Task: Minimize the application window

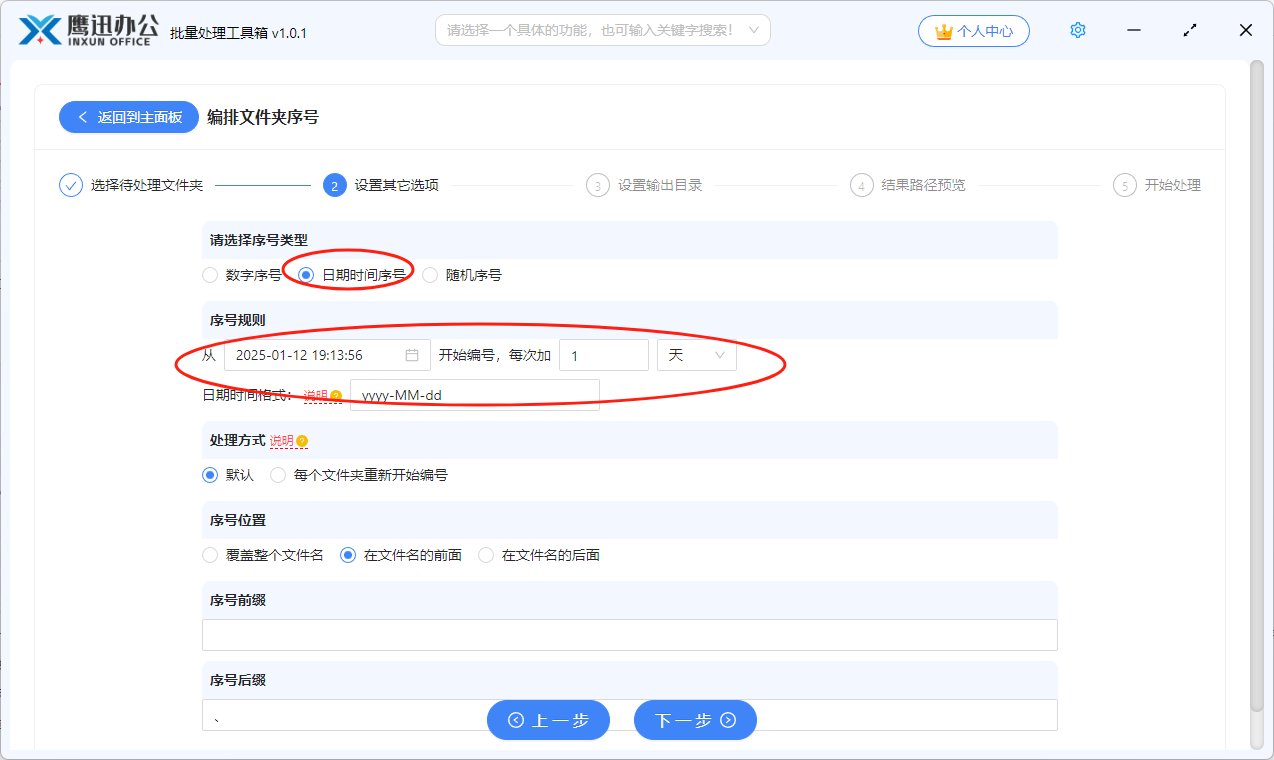Action: (1134, 30)
